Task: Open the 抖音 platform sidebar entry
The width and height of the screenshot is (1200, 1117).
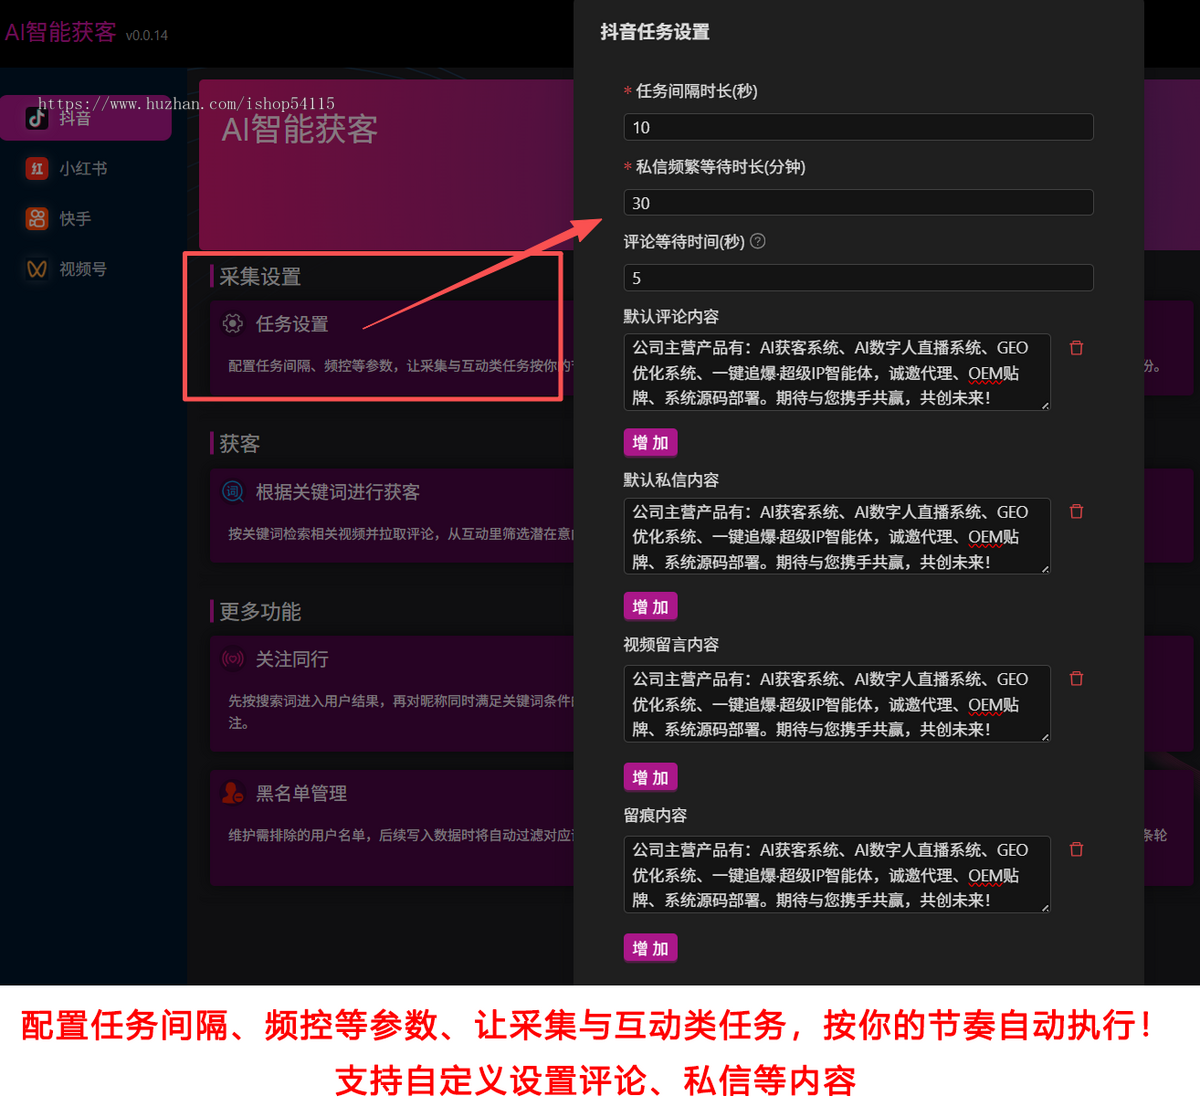Action: [x=86, y=118]
